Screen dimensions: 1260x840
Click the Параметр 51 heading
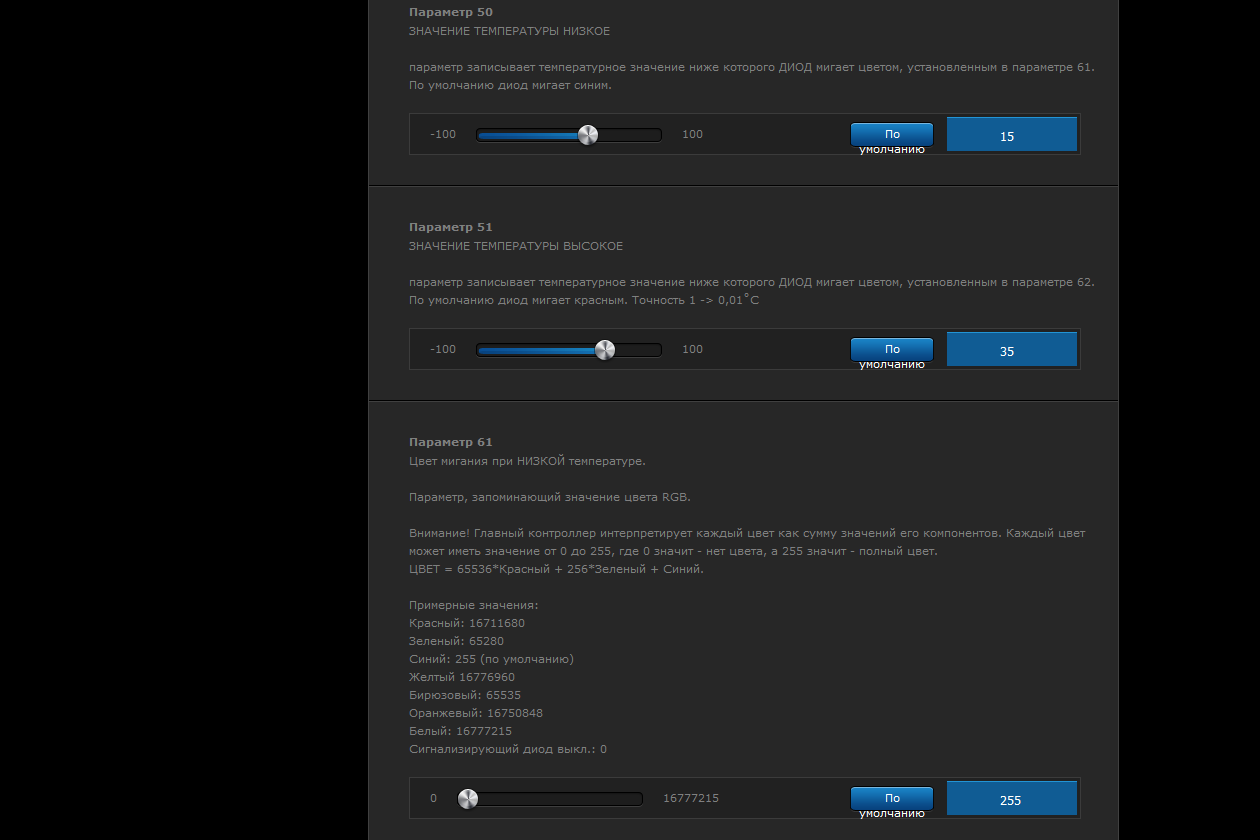[451, 227]
